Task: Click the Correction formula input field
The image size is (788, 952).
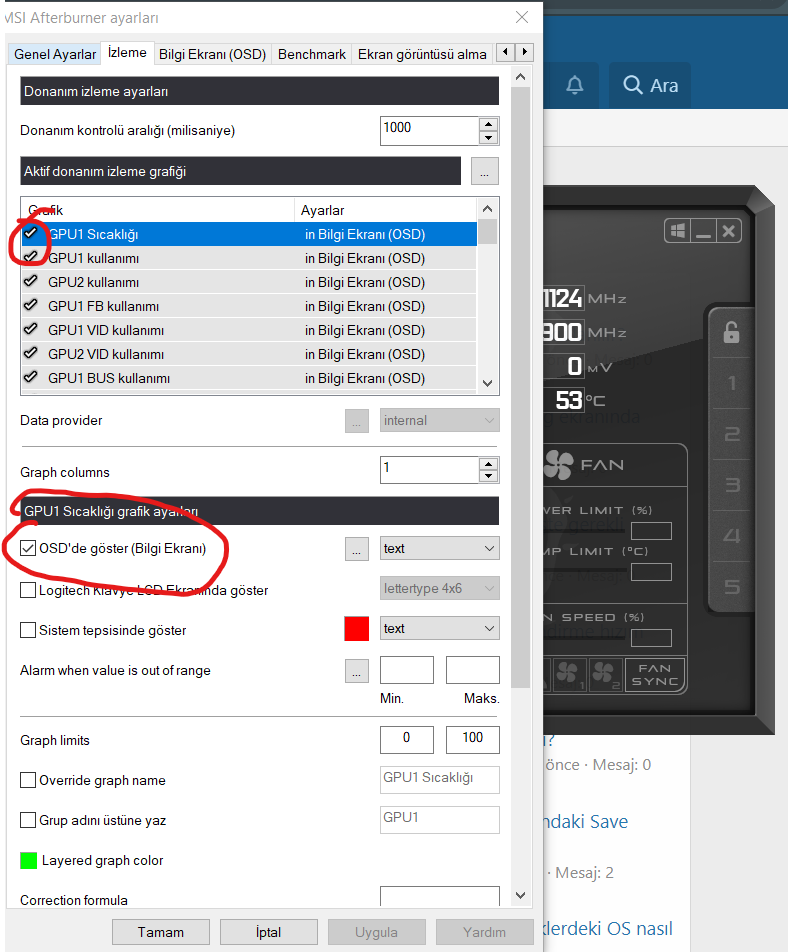Action: click(440, 896)
